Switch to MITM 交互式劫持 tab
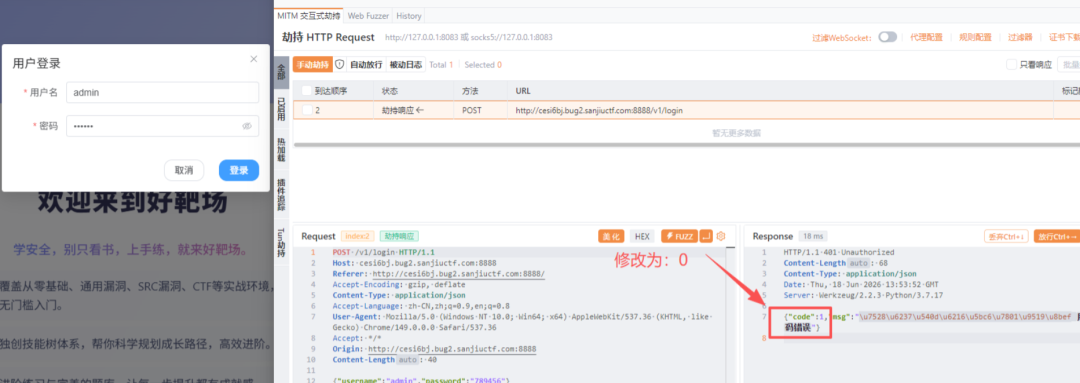 pos(309,15)
